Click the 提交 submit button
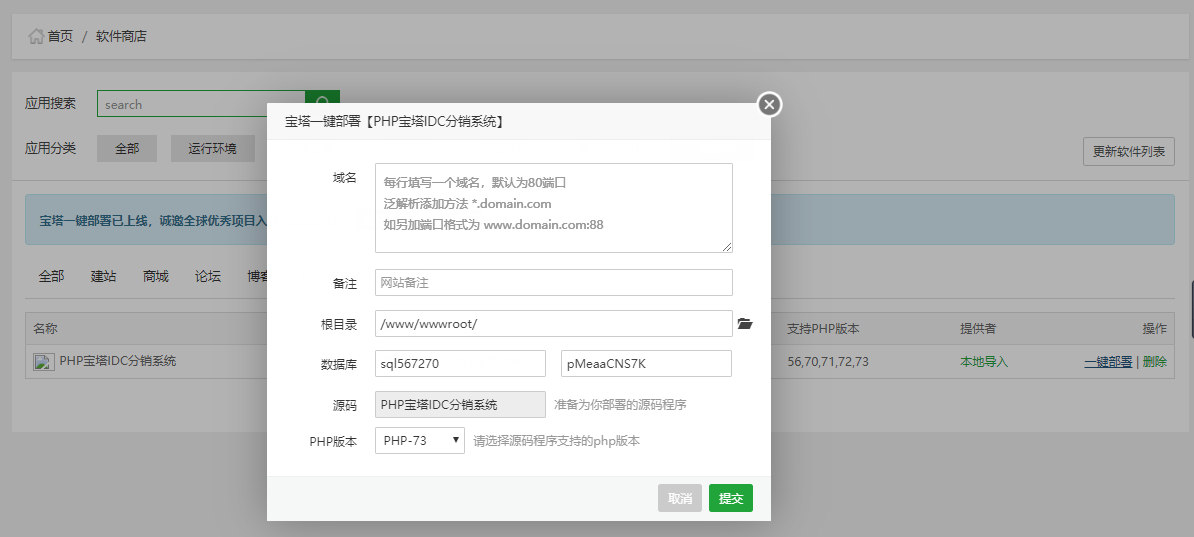Image resolution: width=1194 pixels, height=537 pixels. pyautogui.click(x=730, y=499)
